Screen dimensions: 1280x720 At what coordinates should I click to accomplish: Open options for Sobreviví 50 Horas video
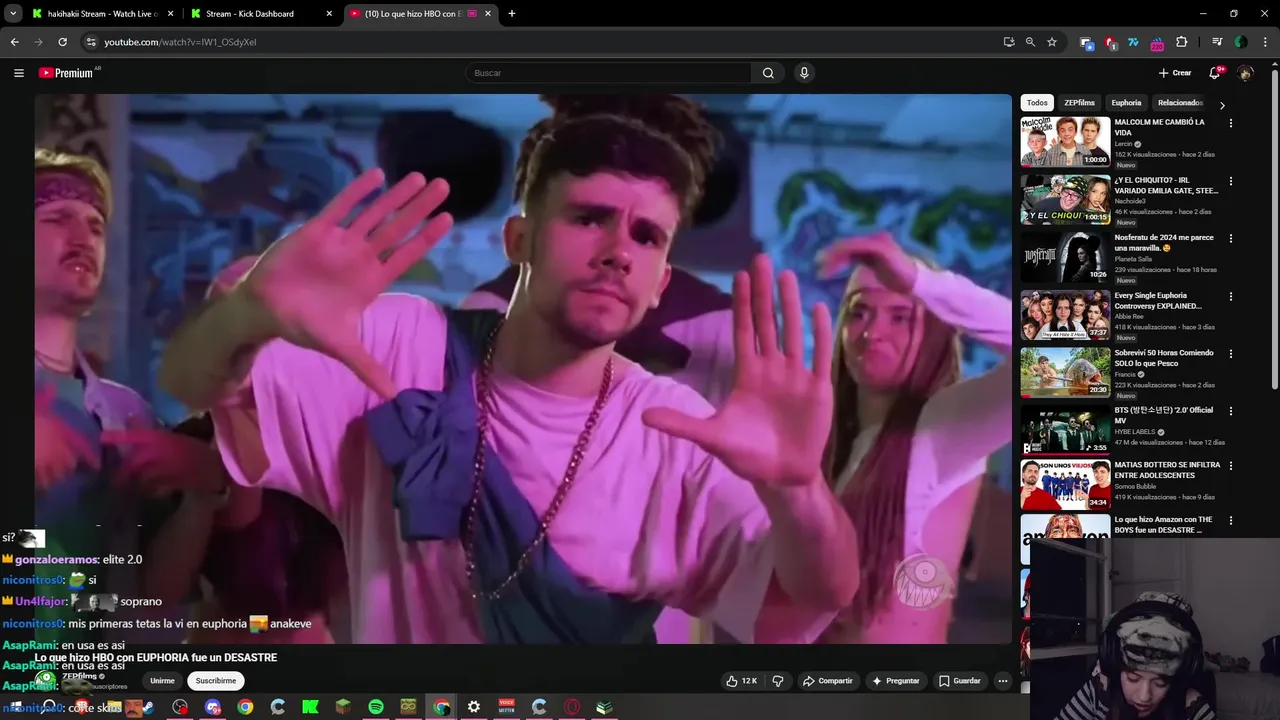click(1231, 354)
